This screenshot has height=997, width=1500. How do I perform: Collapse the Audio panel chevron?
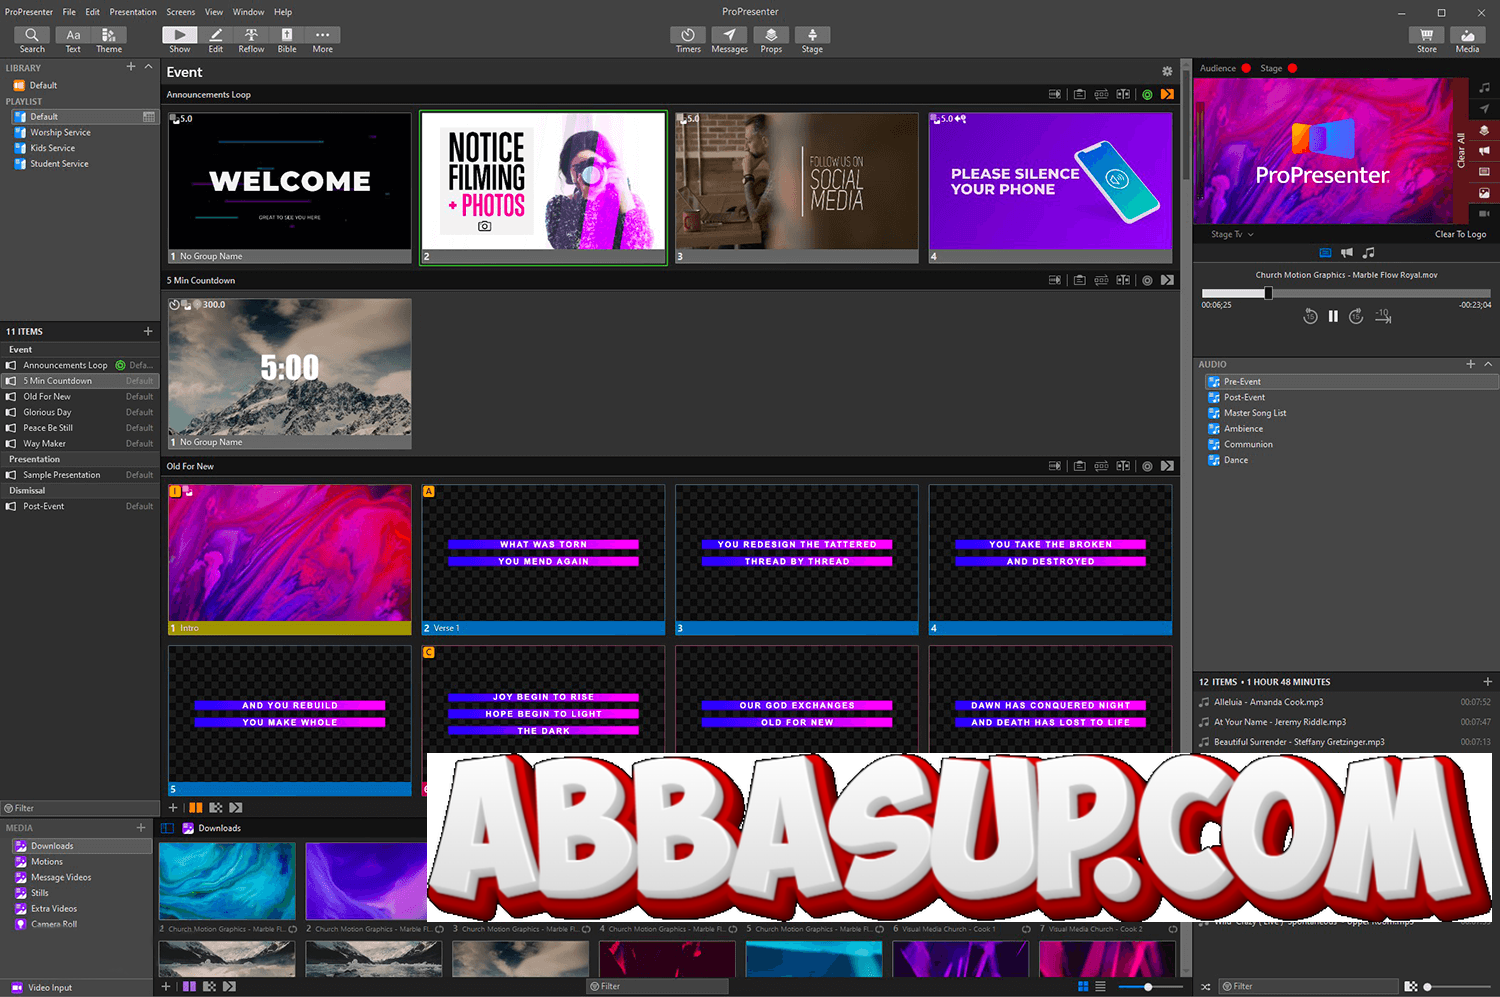1488,364
